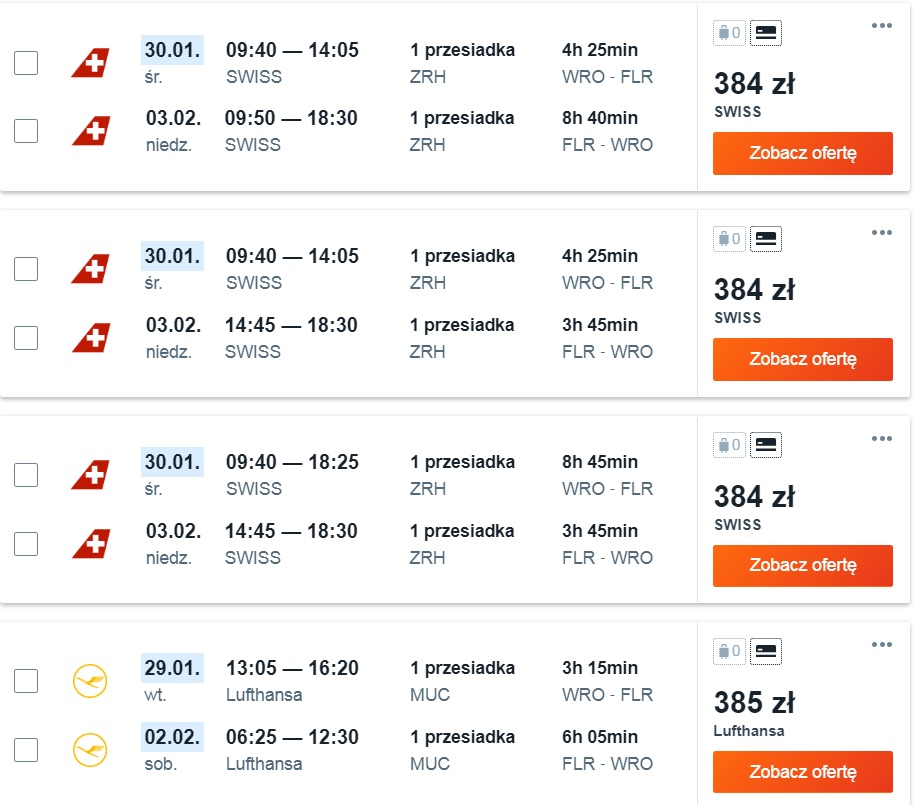Click SWISS logo on the 09:40–18:25 flight
Screen dimensions: 915x805
click(91, 474)
